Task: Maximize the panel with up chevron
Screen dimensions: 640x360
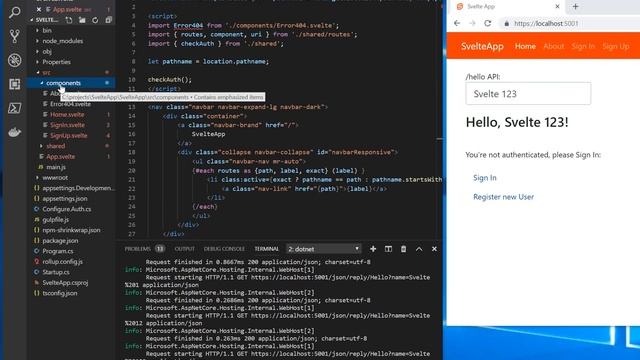Action: pos(419,249)
